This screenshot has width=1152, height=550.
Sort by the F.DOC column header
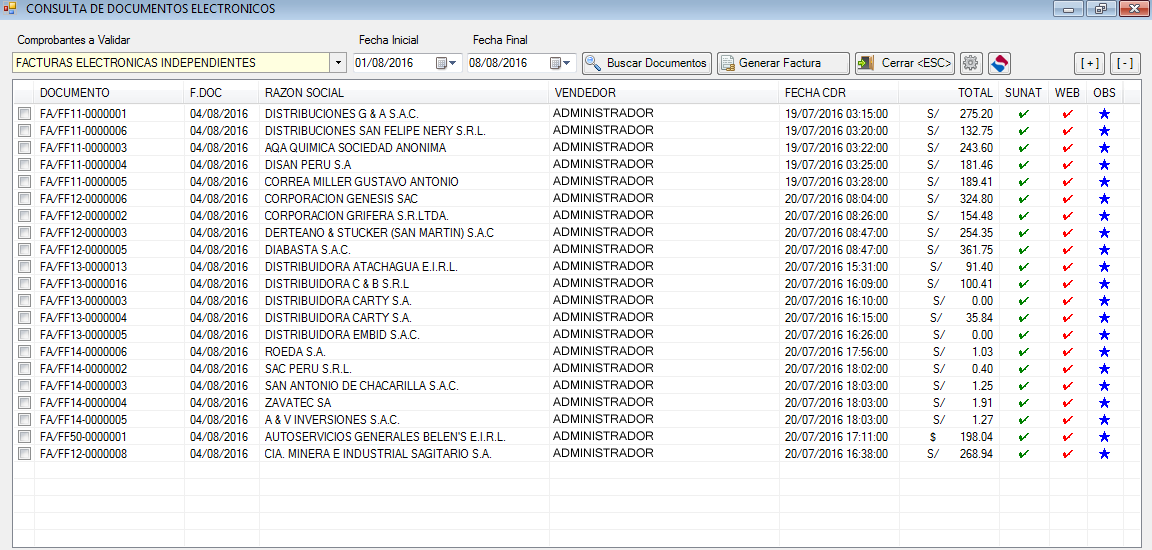click(221, 93)
